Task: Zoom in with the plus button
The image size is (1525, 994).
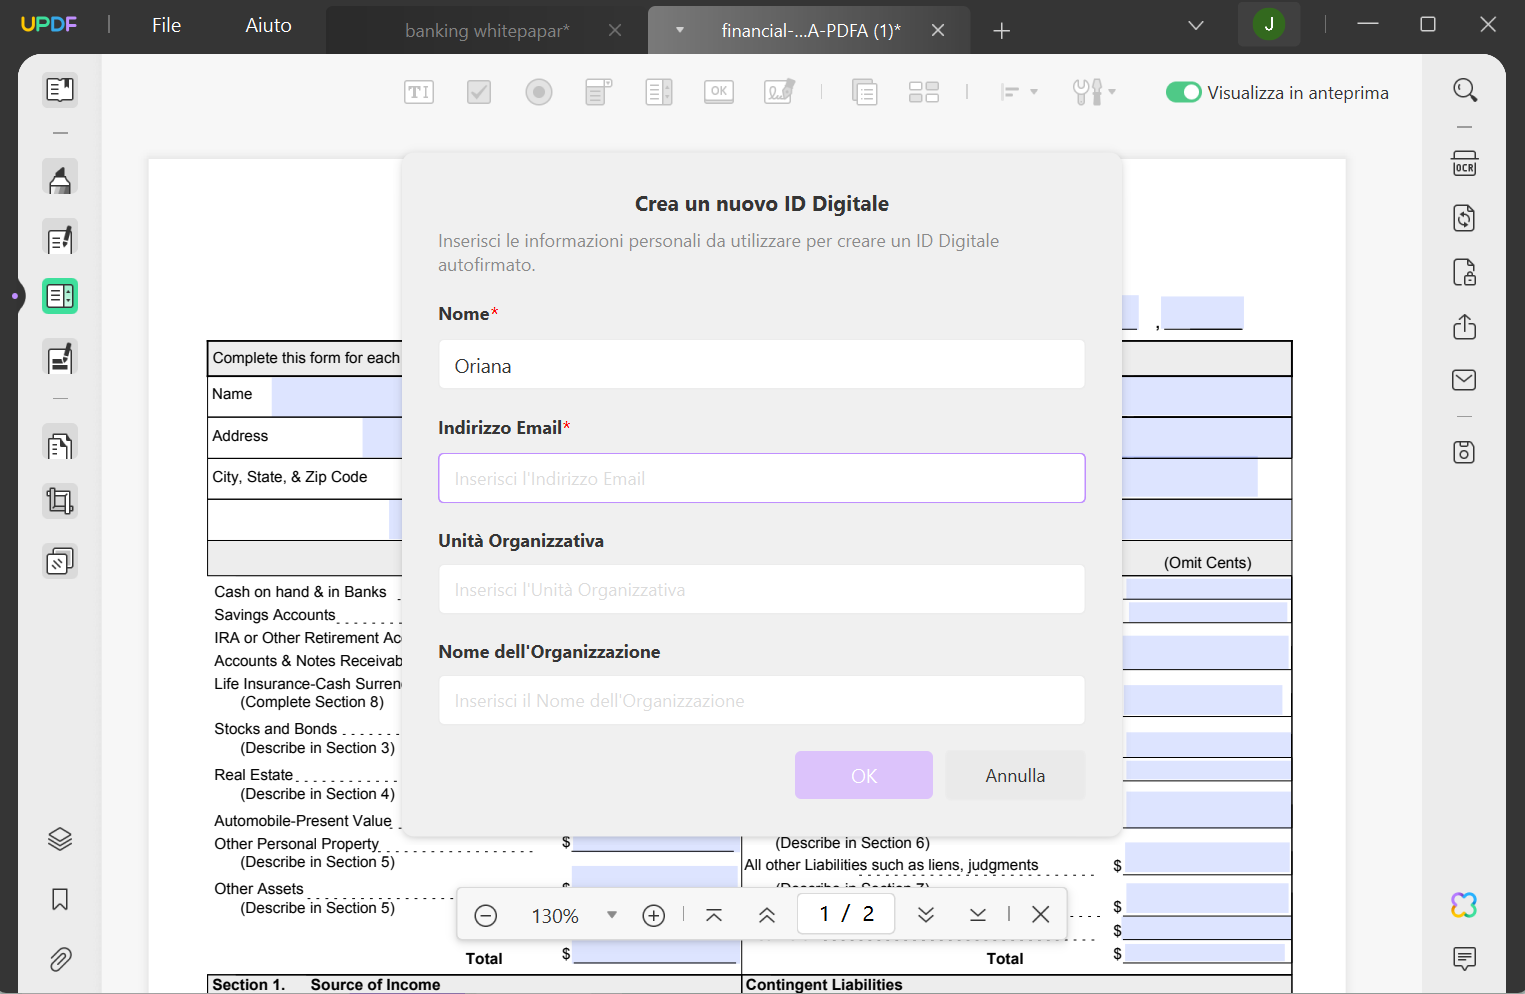Action: (x=654, y=915)
